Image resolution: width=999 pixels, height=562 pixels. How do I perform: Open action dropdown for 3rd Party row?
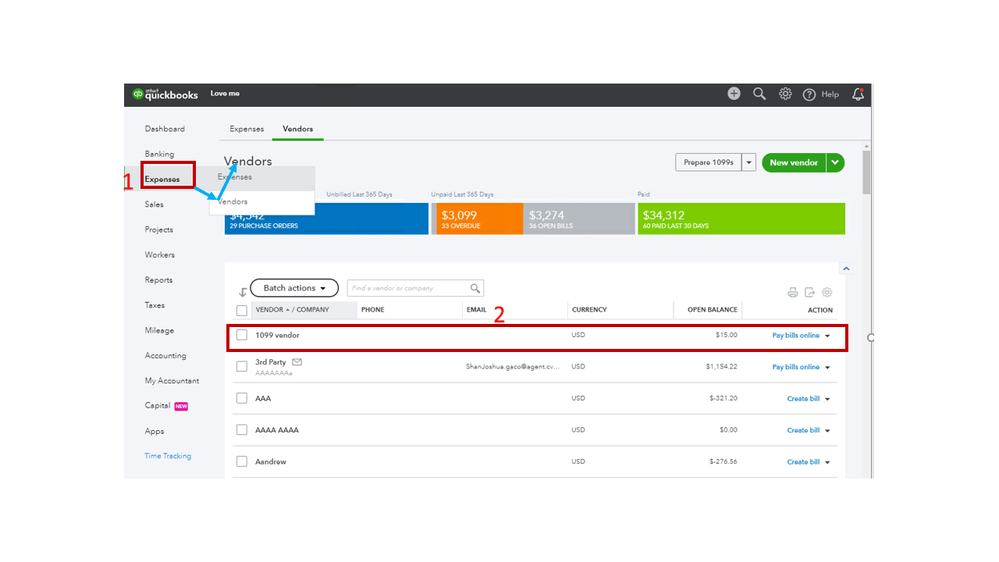point(828,368)
